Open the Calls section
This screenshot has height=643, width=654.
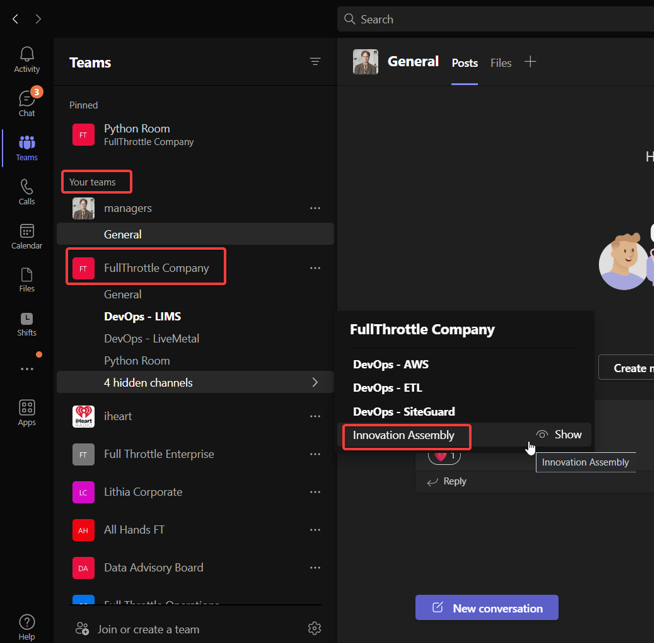pyautogui.click(x=27, y=192)
